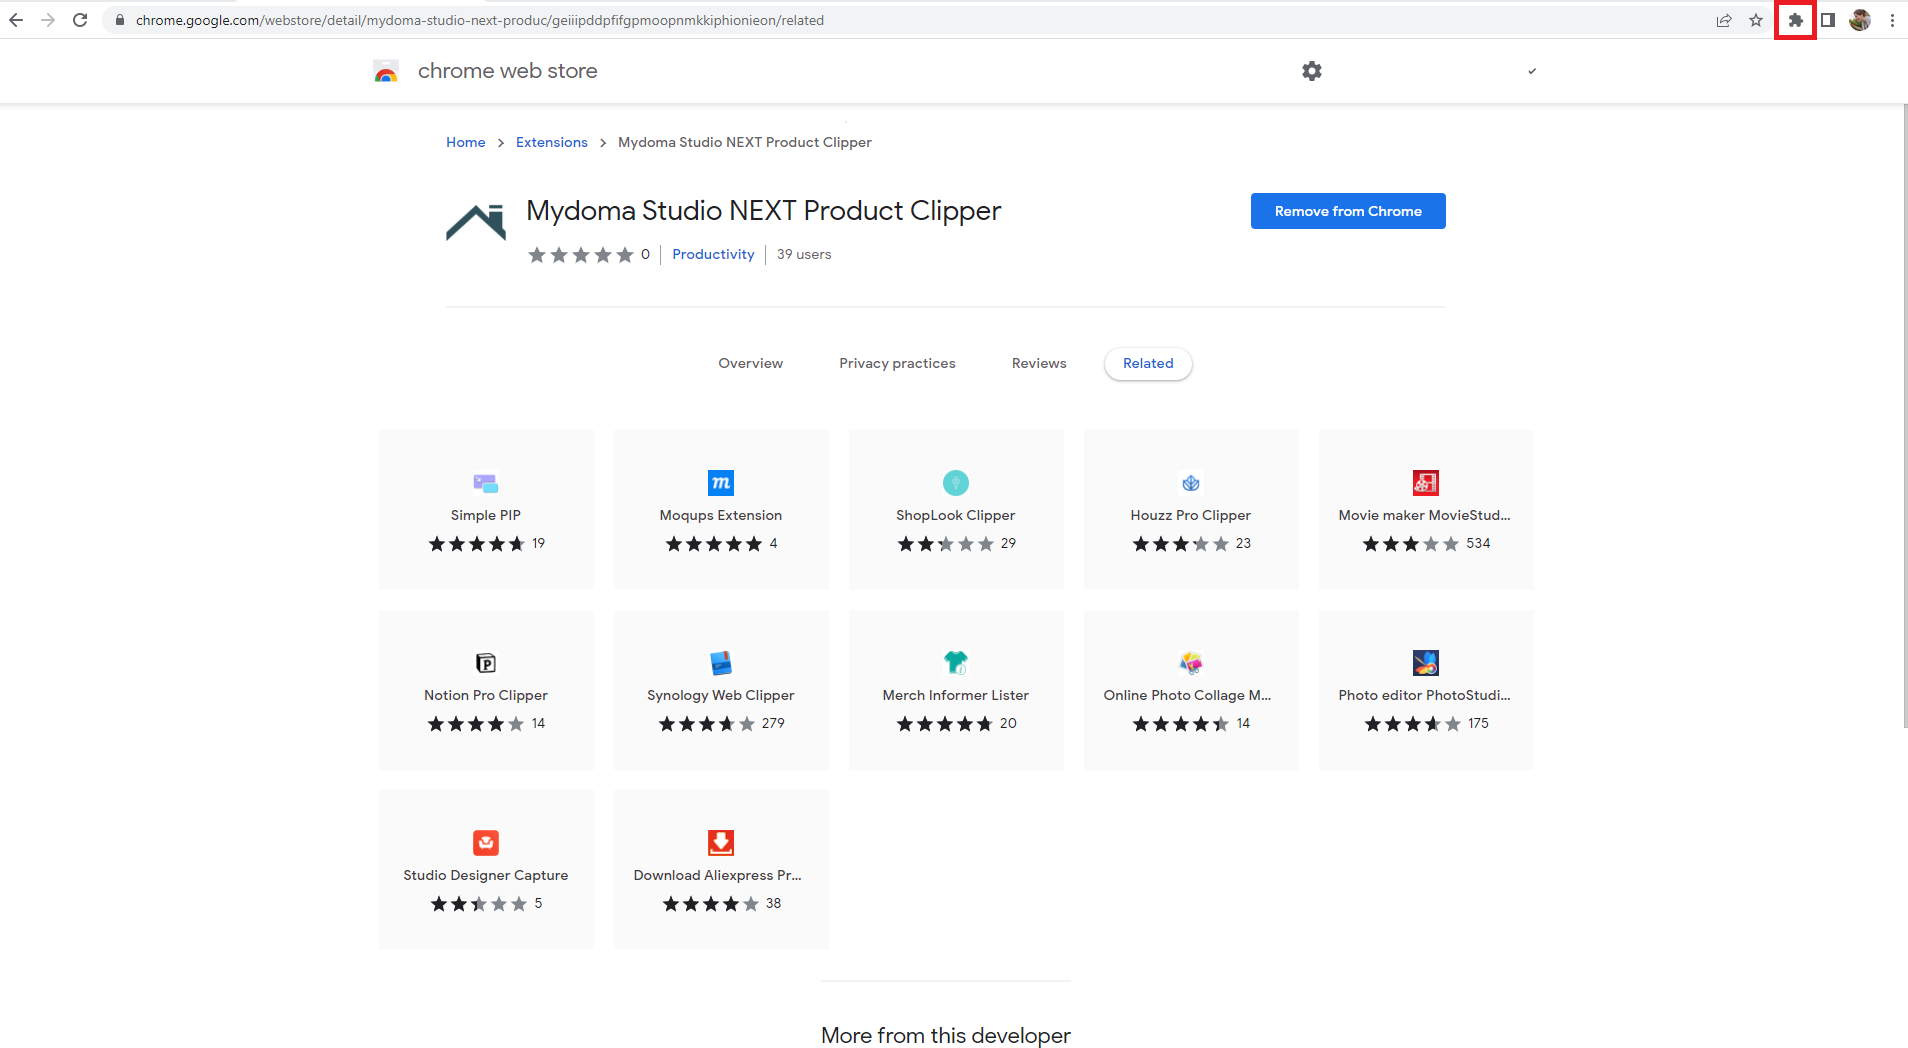Image resolution: width=1908 pixels, height=1048 pixels.
Task: Click the Houzz Pro Clipper icon
Action: (1191, 483)
